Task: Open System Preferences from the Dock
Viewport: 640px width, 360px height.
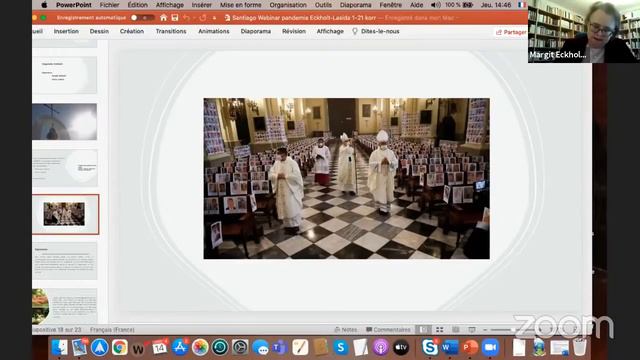Action: (240, 347)
